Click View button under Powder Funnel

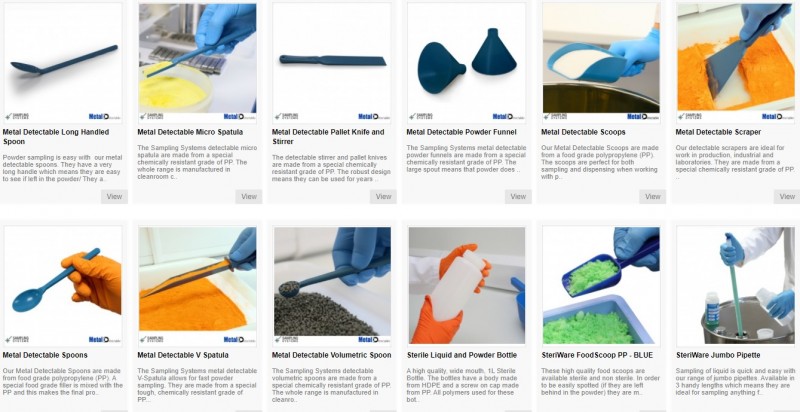point(518,196)
